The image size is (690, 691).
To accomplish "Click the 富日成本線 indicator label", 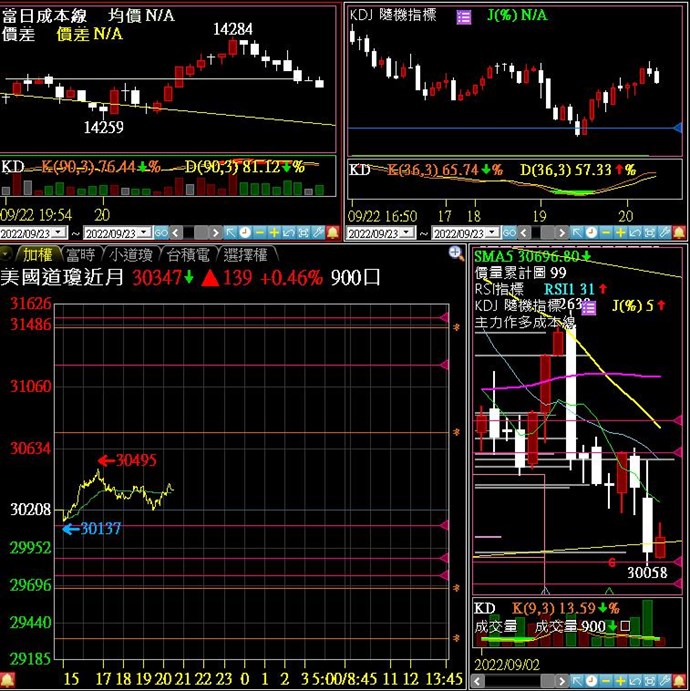I will pyautogui.click(x=44, y=16).
